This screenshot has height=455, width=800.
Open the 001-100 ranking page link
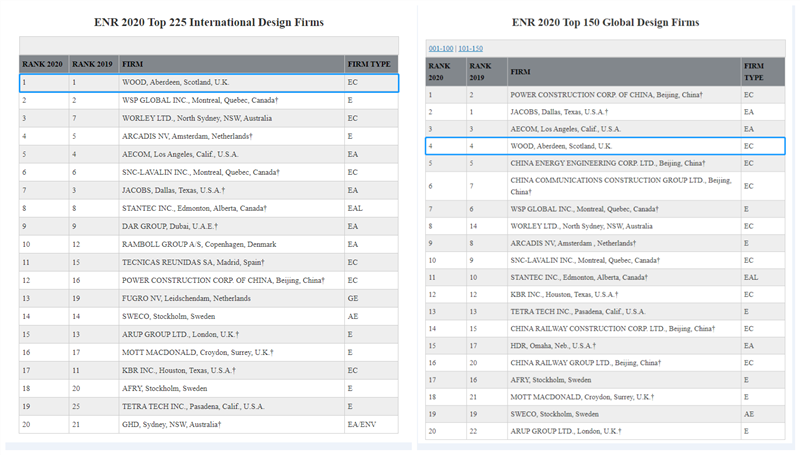pos(440,48)
